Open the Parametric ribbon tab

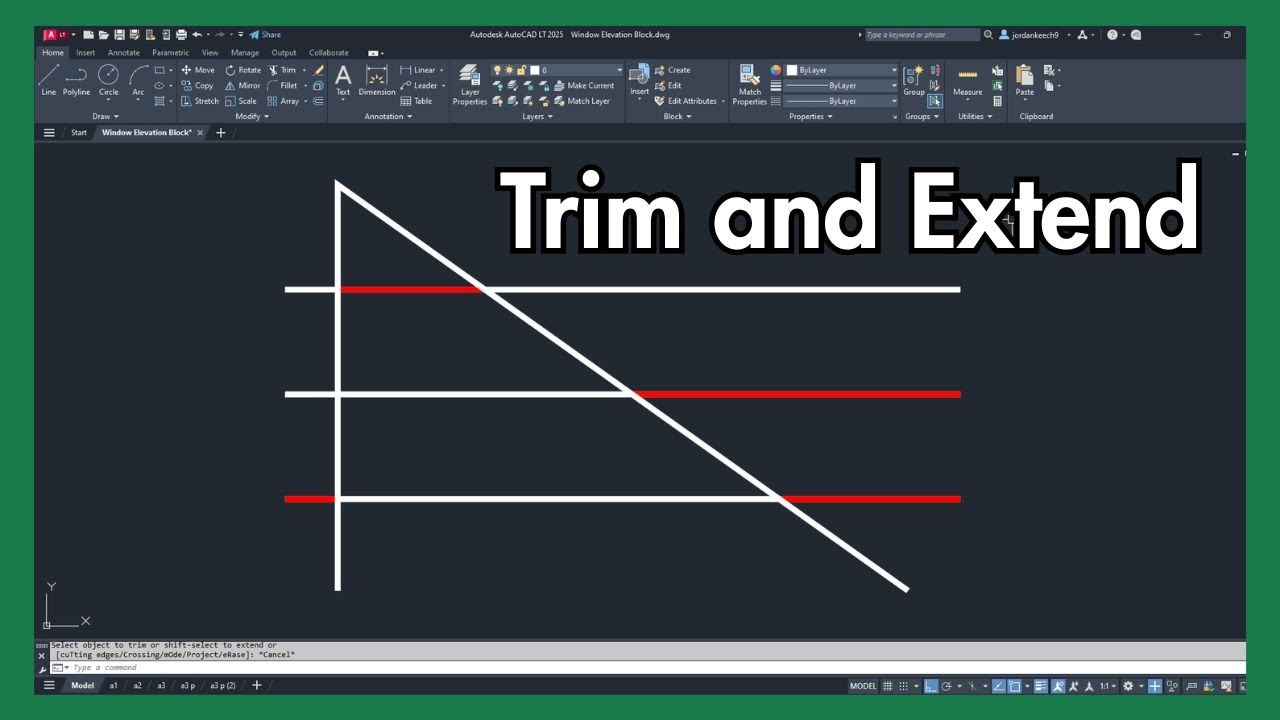pos(171,52)
